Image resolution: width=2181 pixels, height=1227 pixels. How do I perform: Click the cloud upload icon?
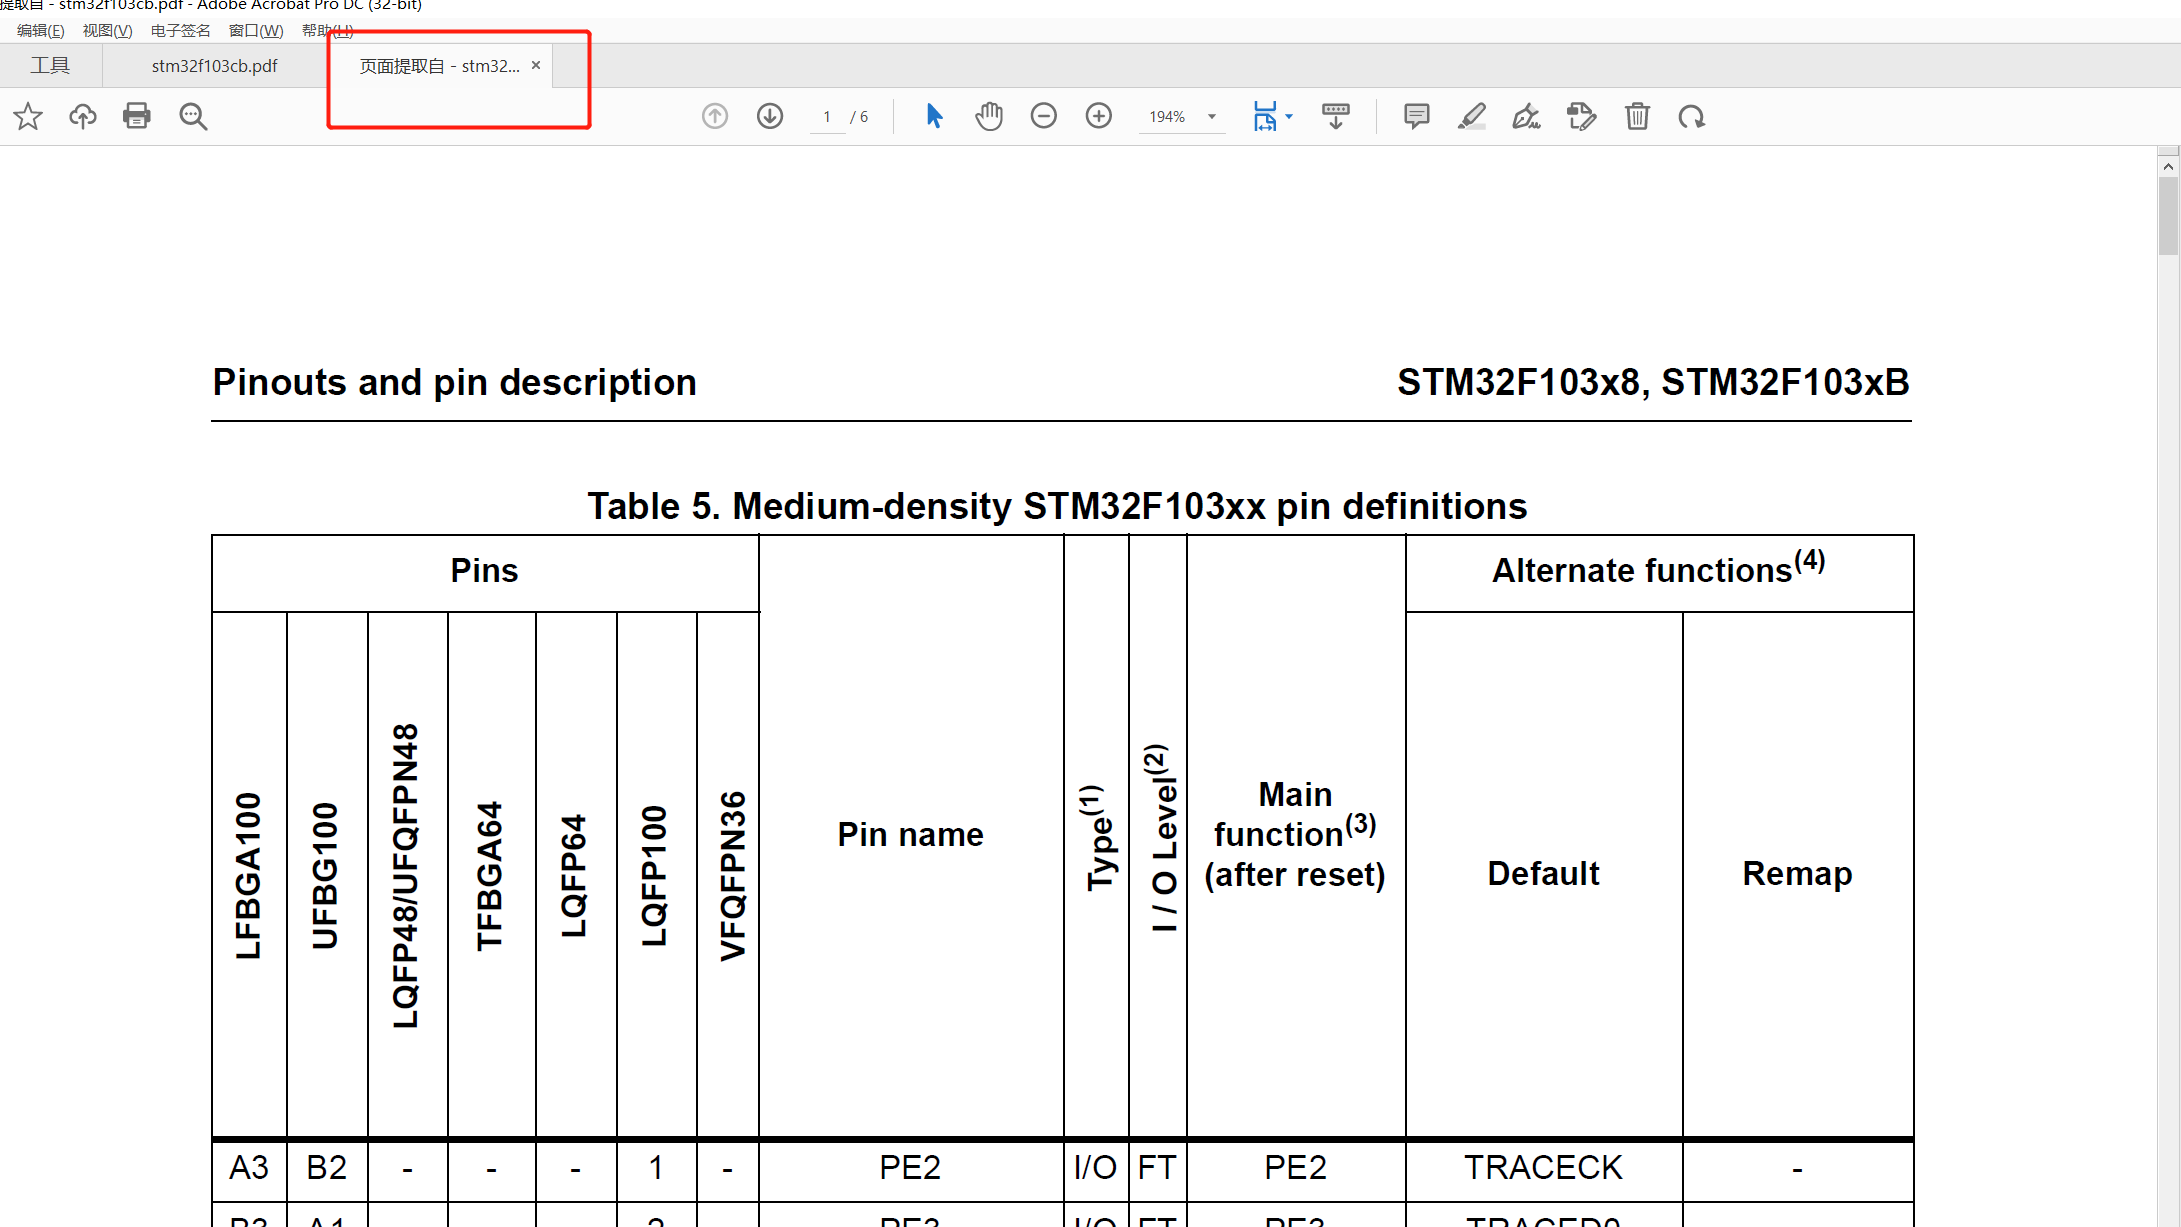point(83,117)
